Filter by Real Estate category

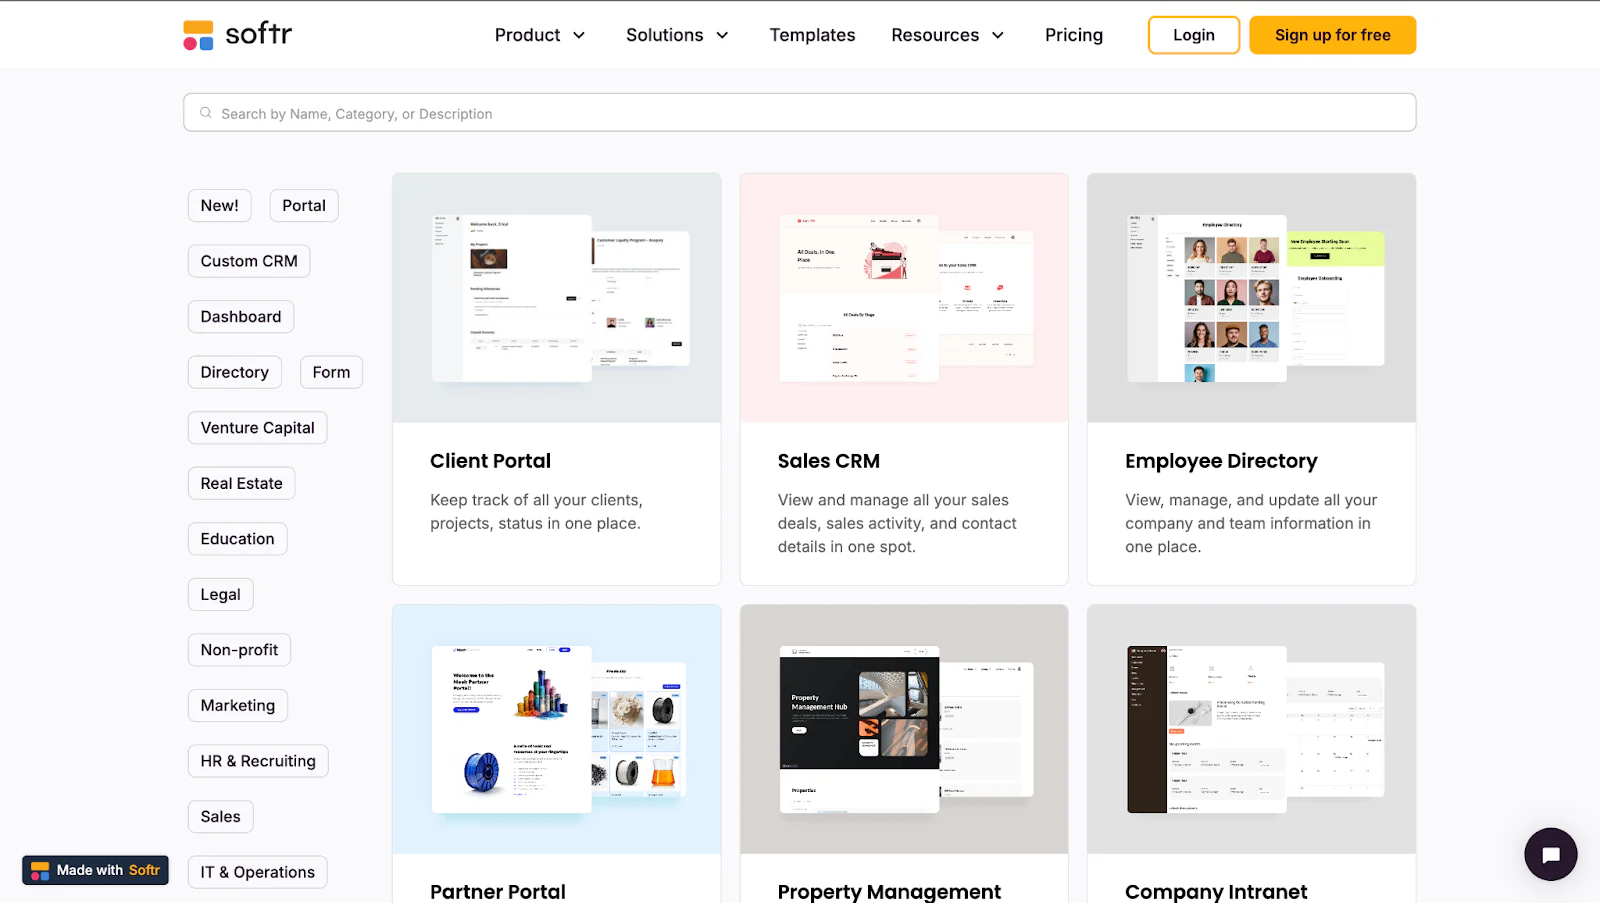coord(241,483)
